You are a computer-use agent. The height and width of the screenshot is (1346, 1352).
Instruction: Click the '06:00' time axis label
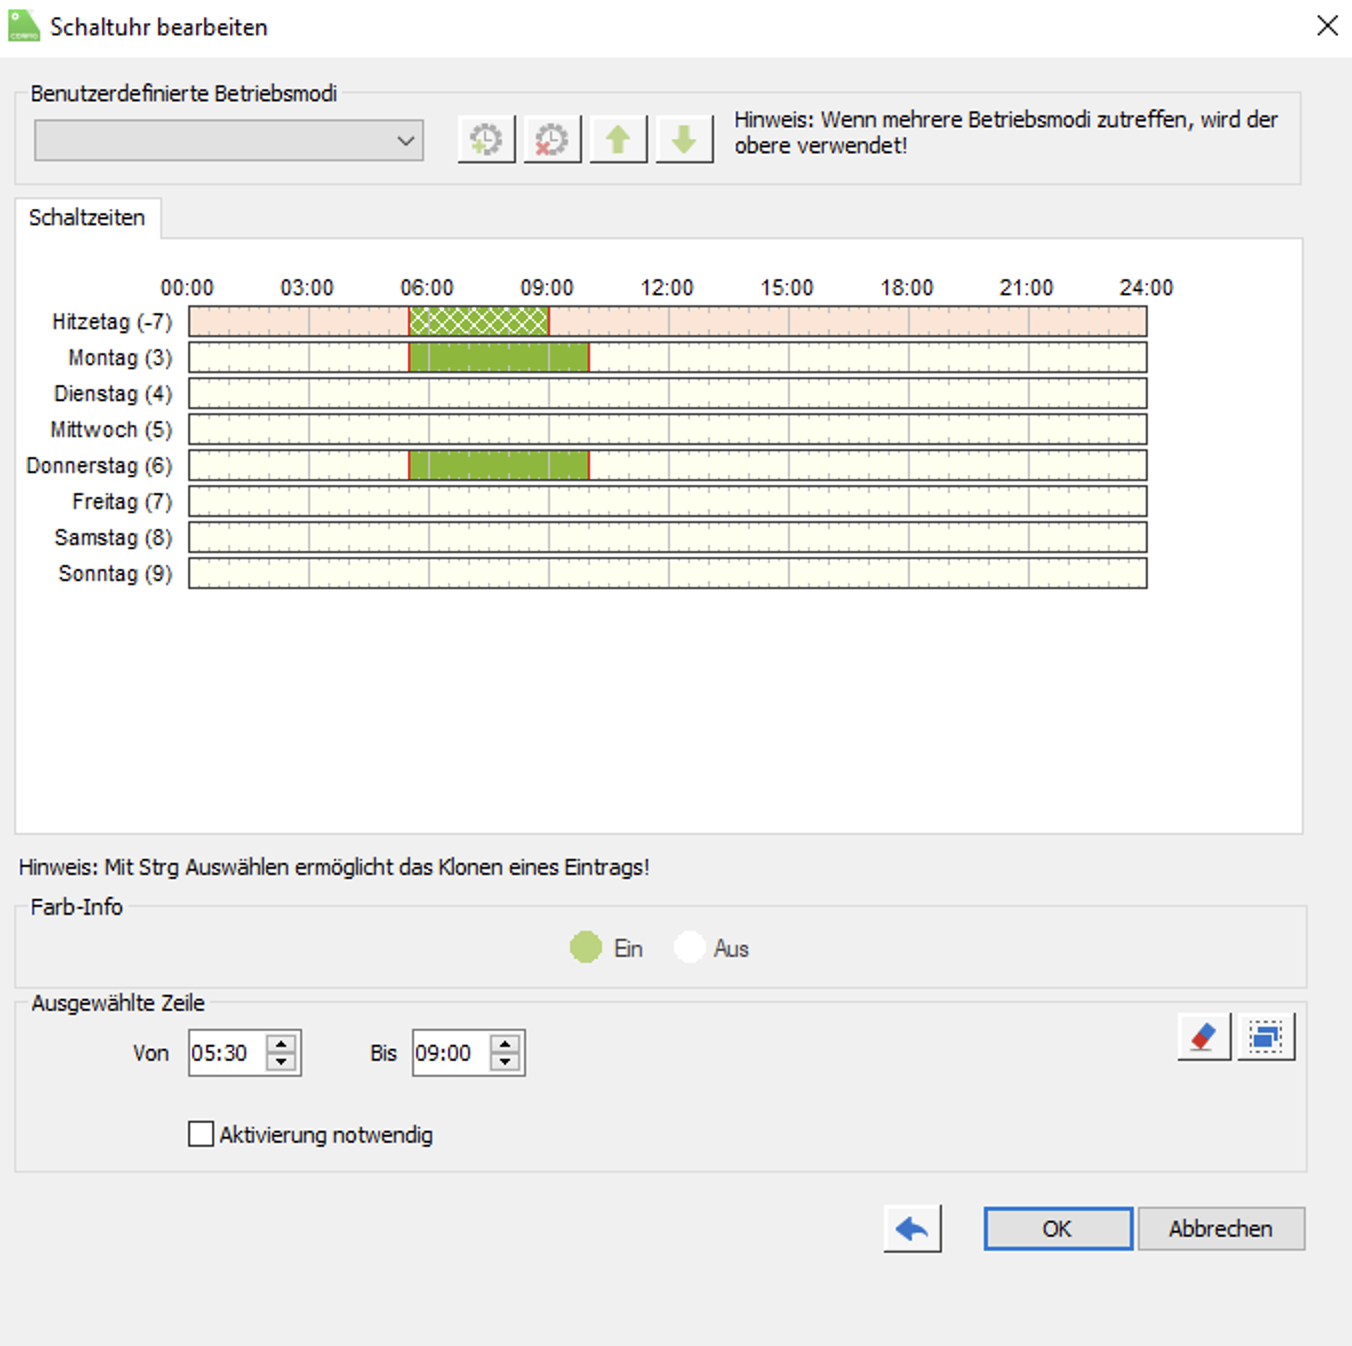427,288
